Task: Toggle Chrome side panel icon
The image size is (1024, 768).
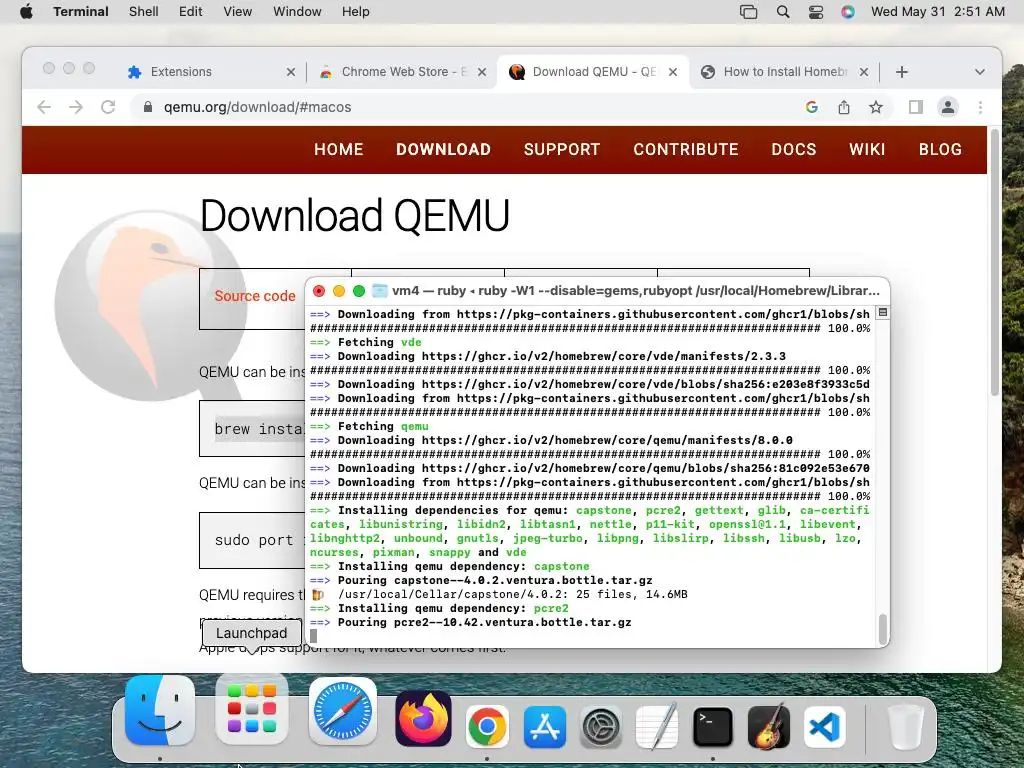Action: (x=916, y=107)
